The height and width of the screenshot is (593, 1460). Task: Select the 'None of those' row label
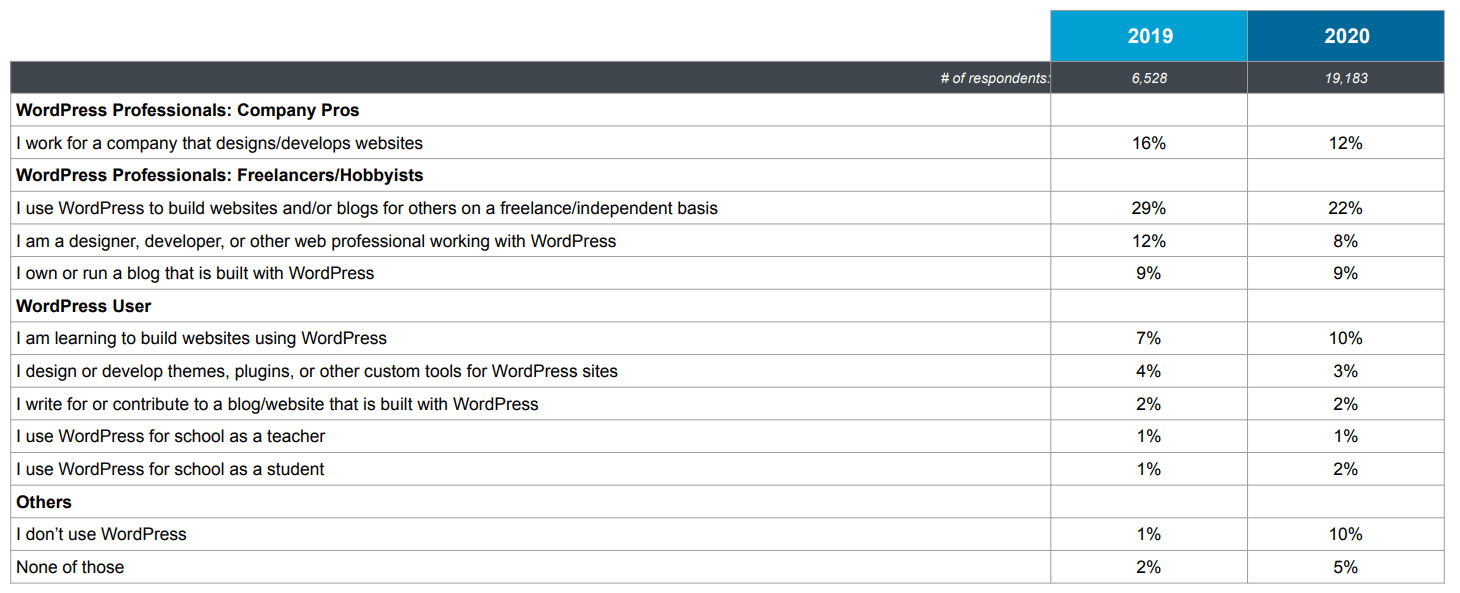[70, 567]
